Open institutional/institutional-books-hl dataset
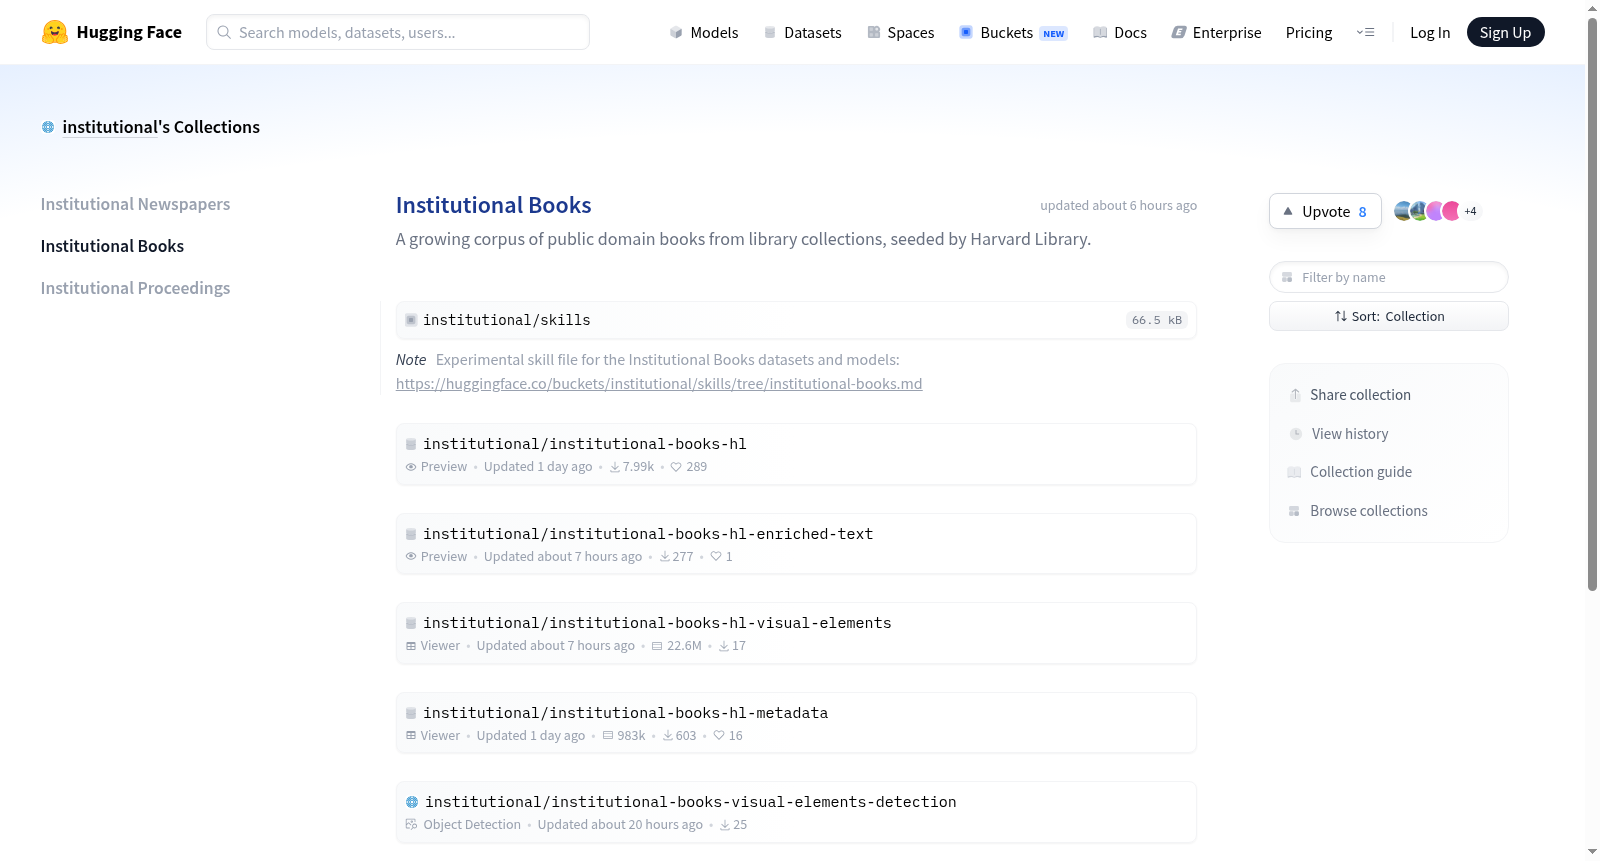1600x861 pixels. [x=584, y=444]
